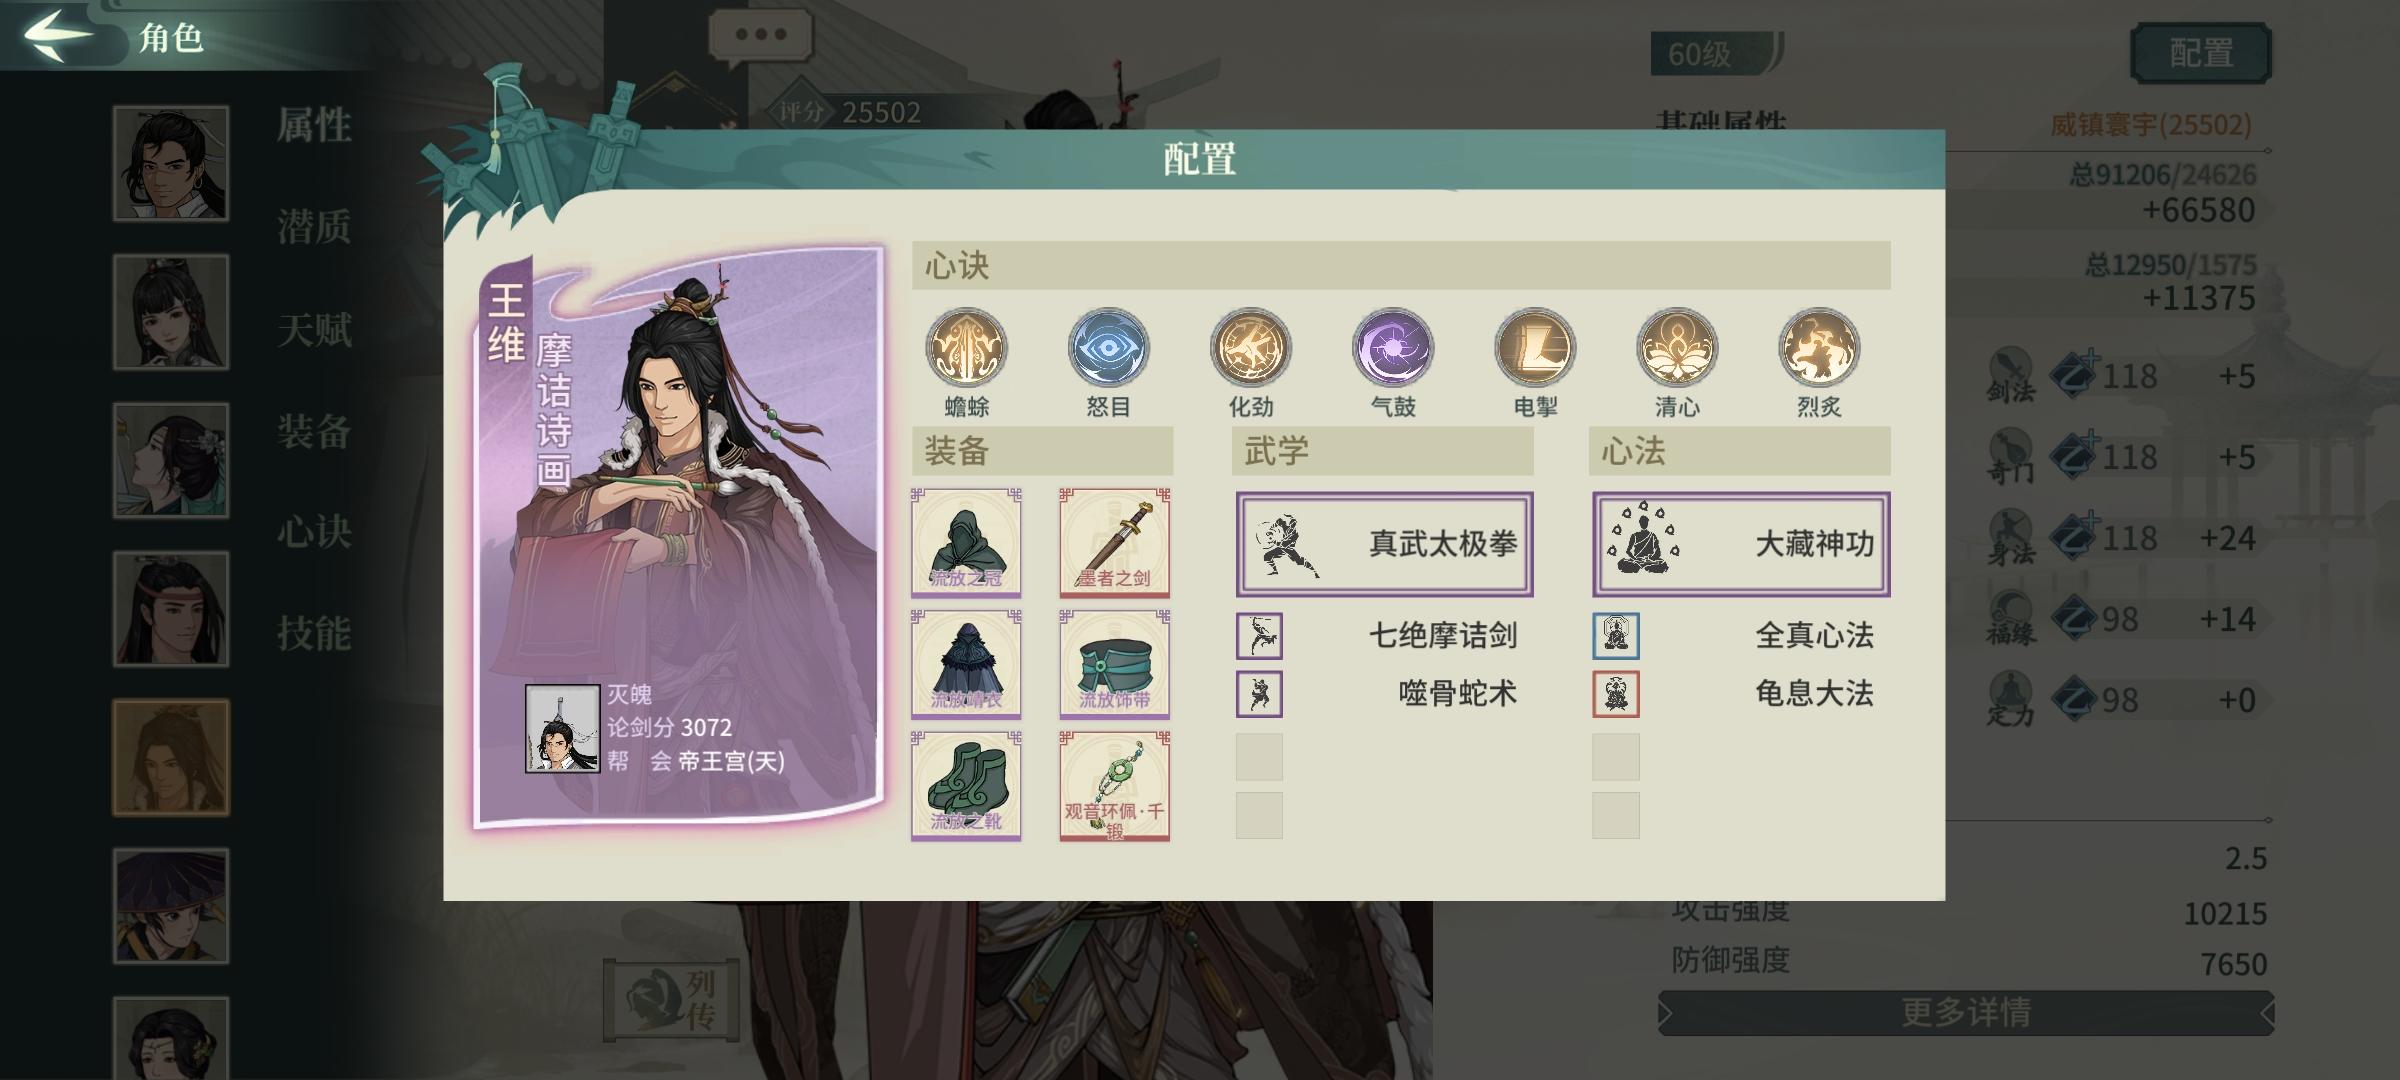Go back with the arrow icon
2400x1080 pixels.
[x=58, y=35]
